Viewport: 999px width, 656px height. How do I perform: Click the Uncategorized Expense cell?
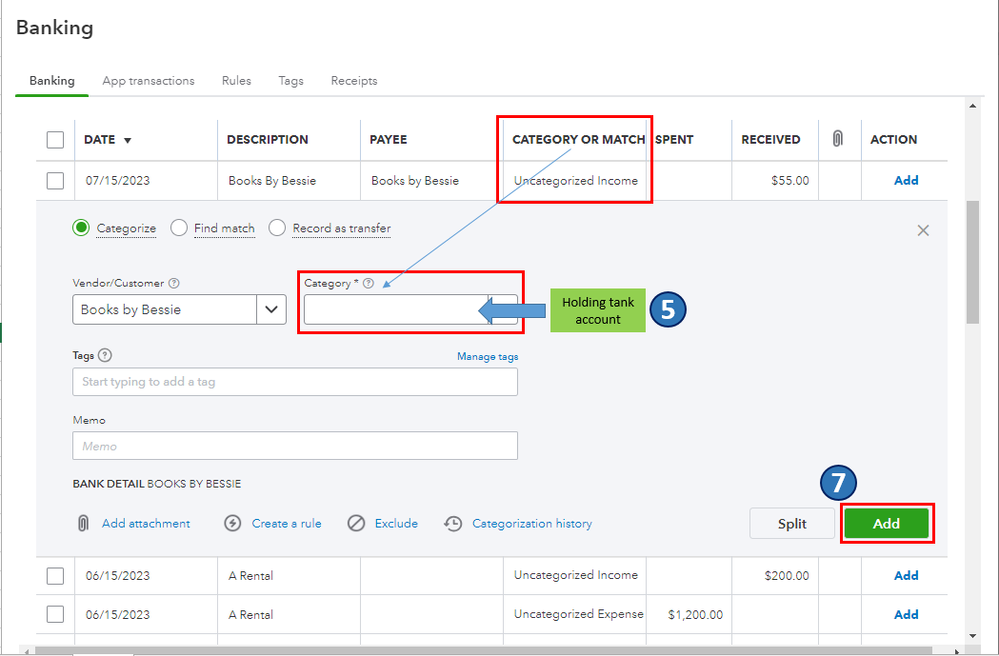click(579, 614)
